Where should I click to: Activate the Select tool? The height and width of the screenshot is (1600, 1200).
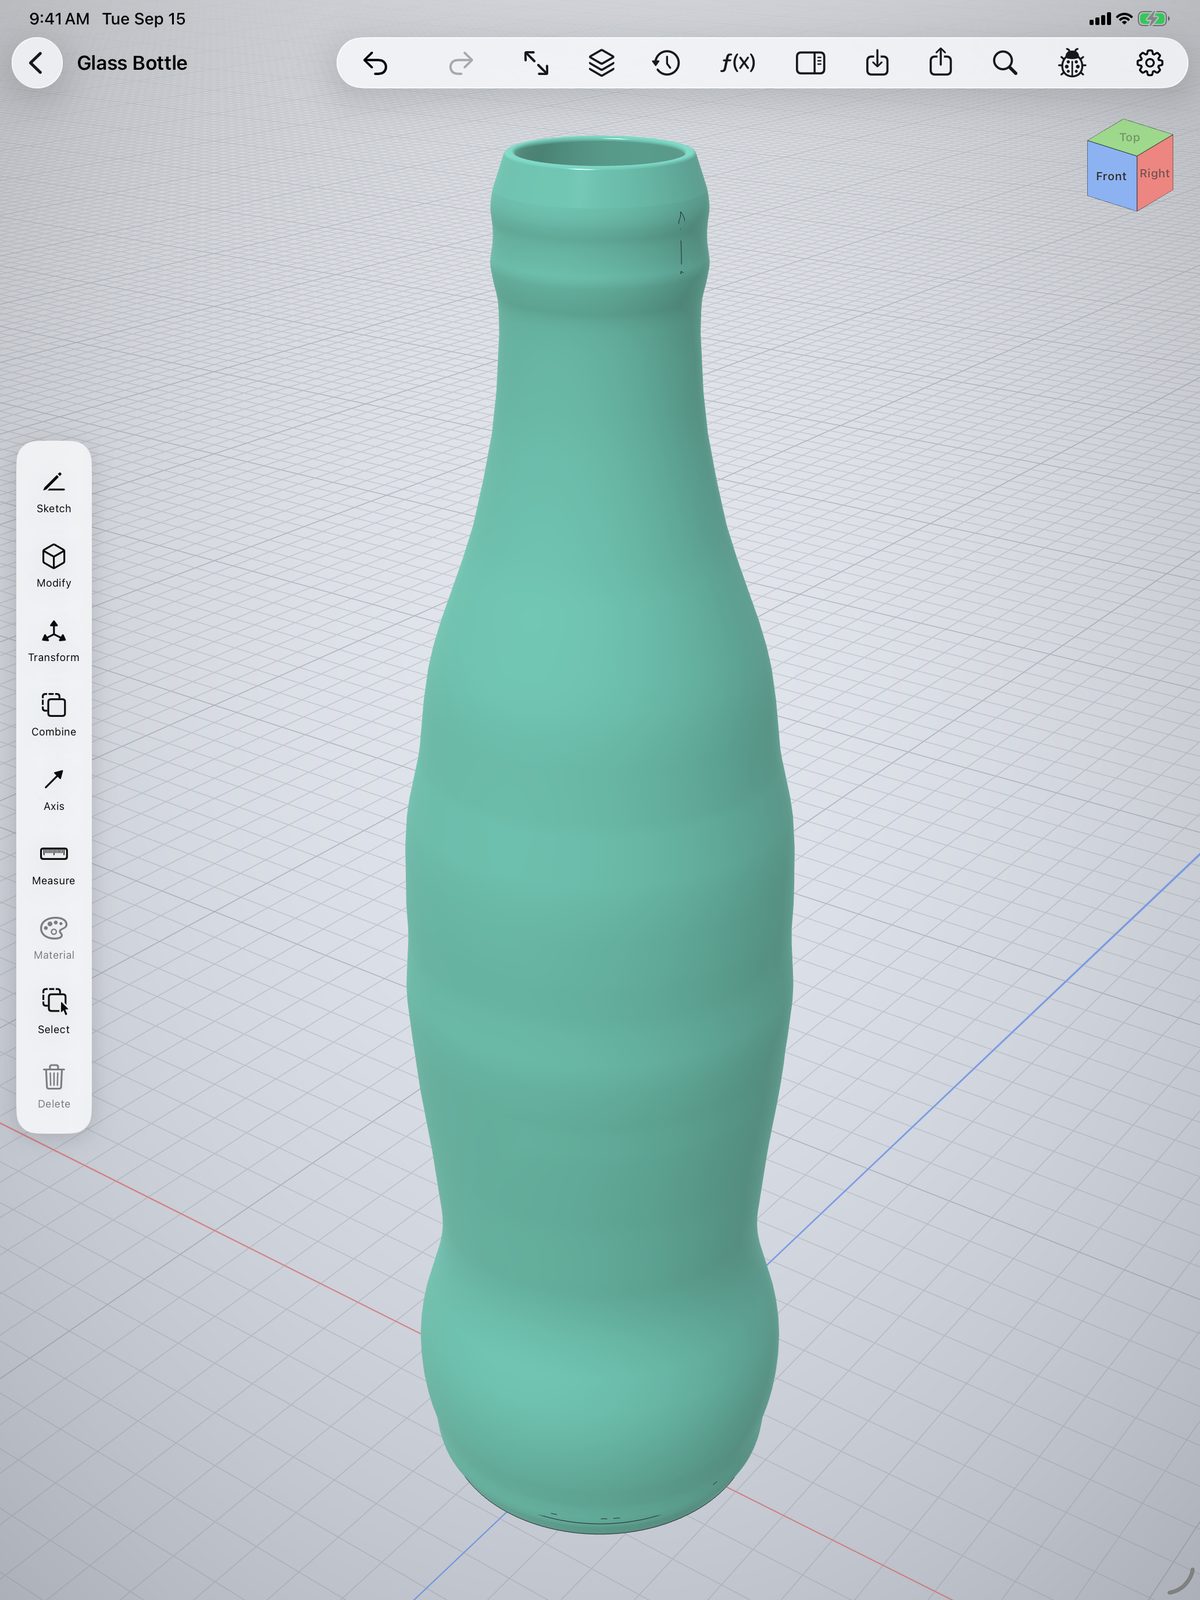pyautogui.click(x=54, y=1012)
